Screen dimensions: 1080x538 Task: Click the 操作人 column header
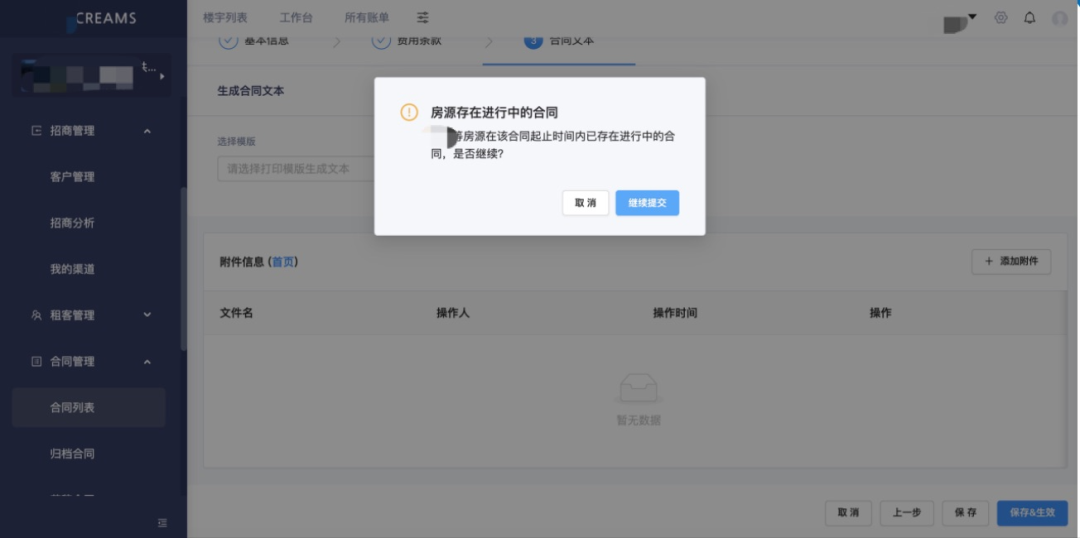point(453,313)
